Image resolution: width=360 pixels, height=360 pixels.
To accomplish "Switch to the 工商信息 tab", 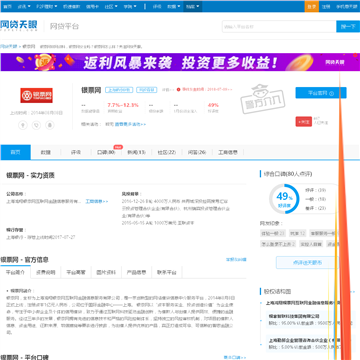I will (228, 152).
